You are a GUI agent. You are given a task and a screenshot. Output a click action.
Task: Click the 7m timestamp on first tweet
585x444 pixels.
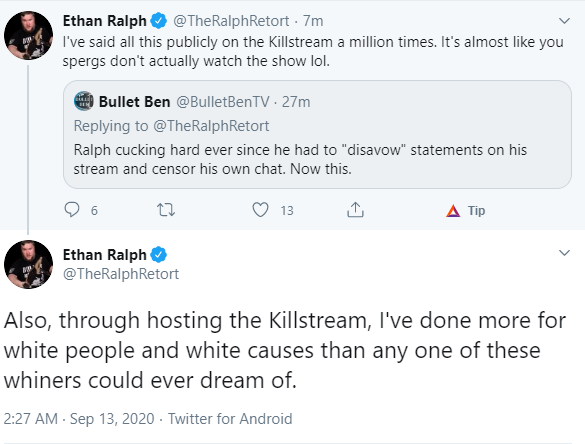pyautogui.click(x=313, y=21)
